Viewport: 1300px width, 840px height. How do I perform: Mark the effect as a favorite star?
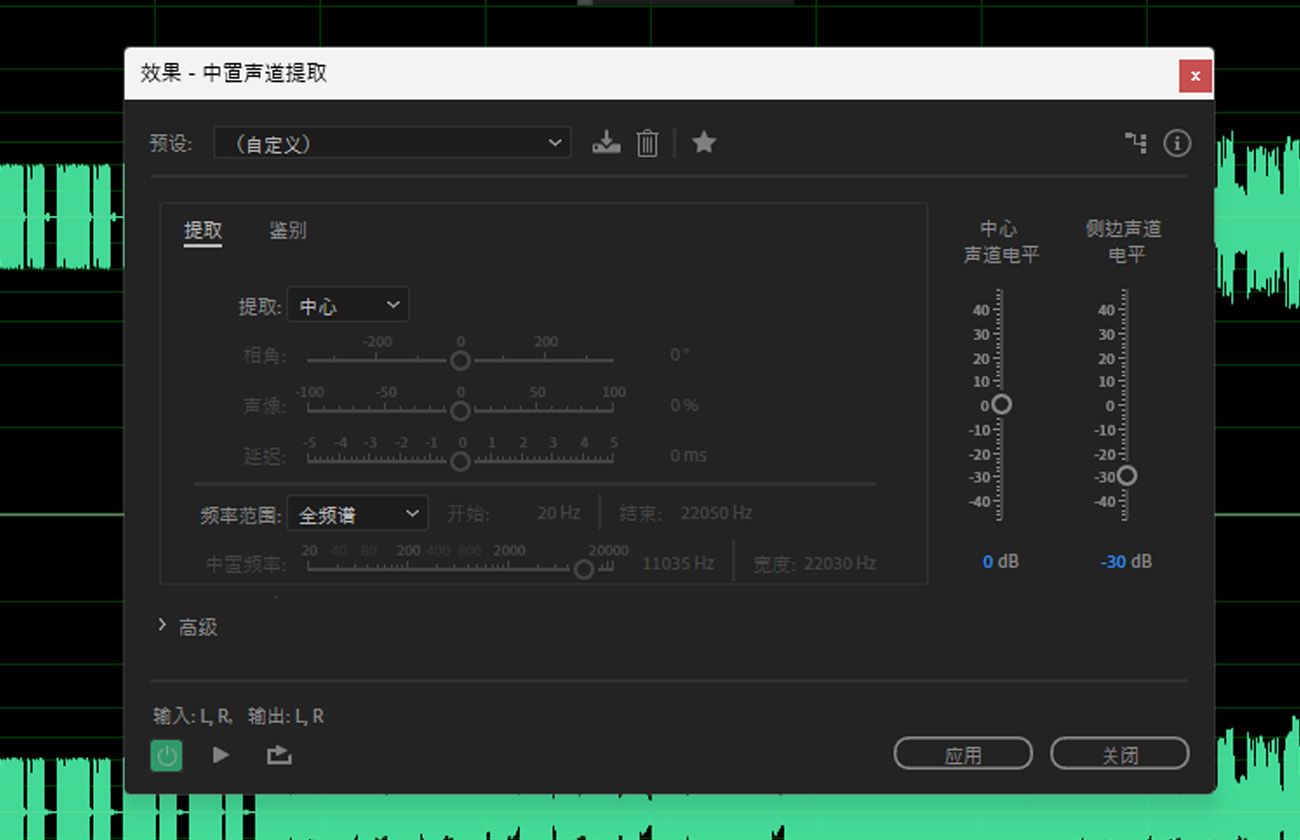[x=704, y=143]
